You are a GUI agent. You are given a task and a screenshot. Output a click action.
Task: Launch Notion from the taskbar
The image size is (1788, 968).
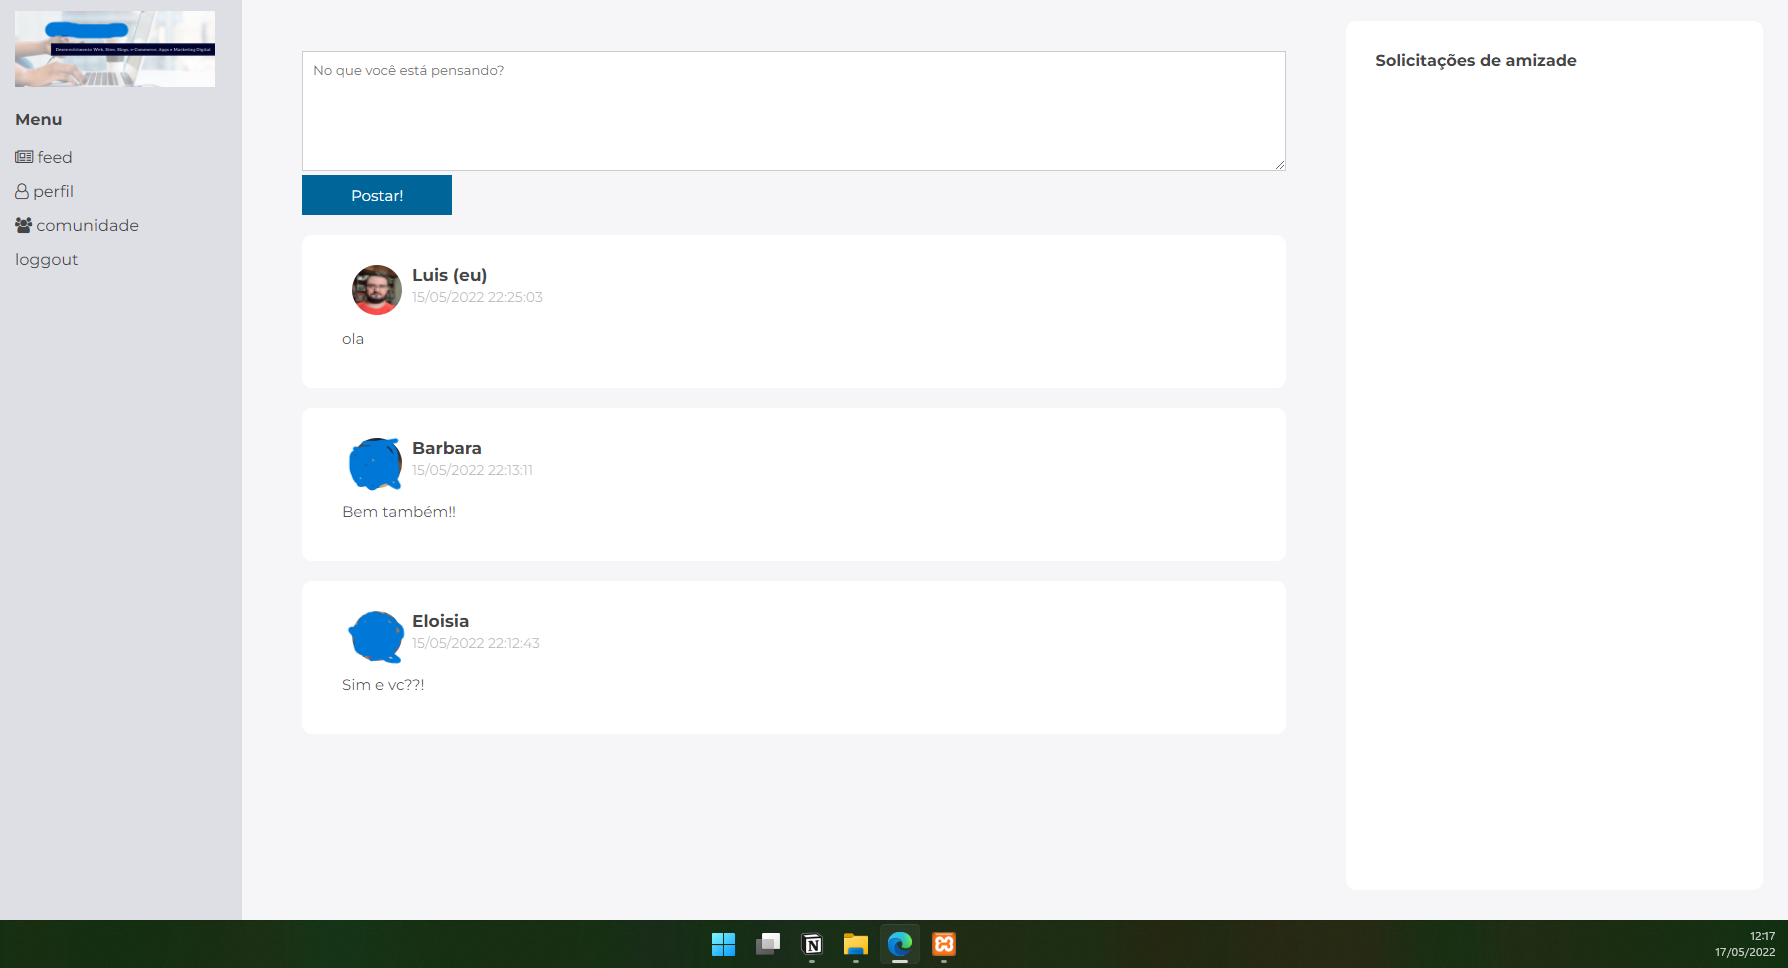pyautogui.click(x=812, y=944)
